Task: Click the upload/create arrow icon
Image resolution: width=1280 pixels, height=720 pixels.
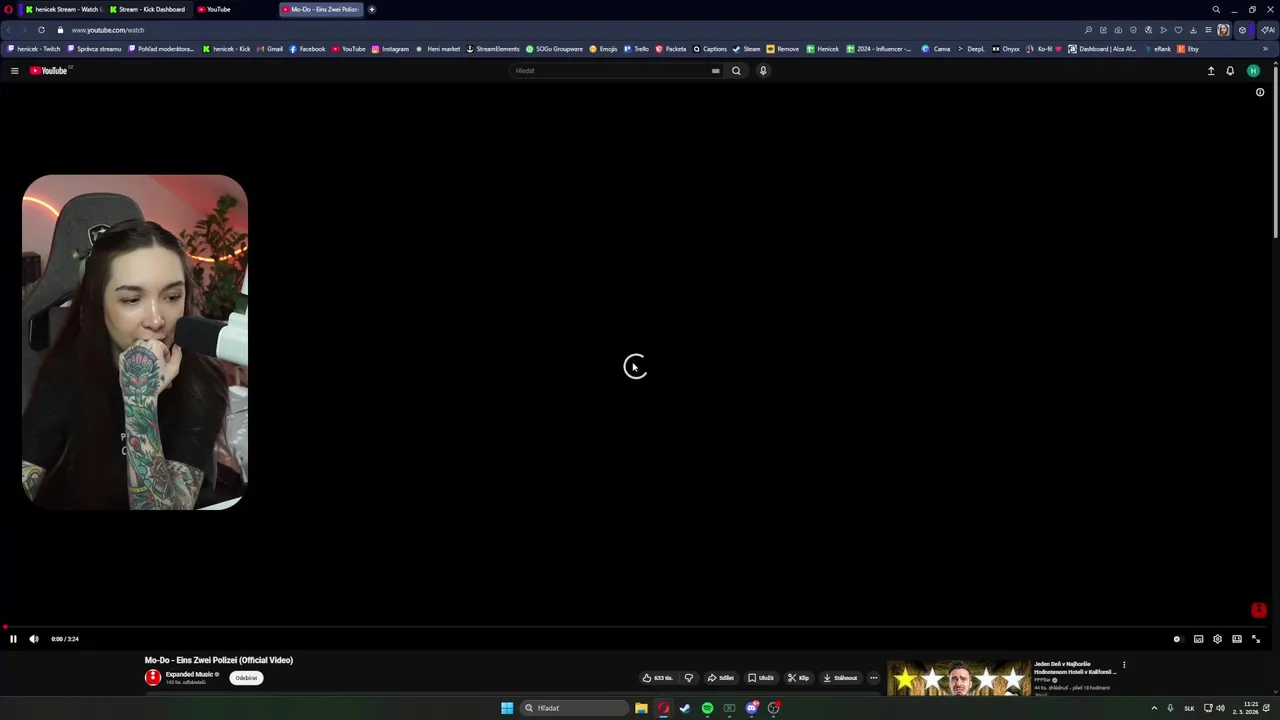Action: point(1211,71)
